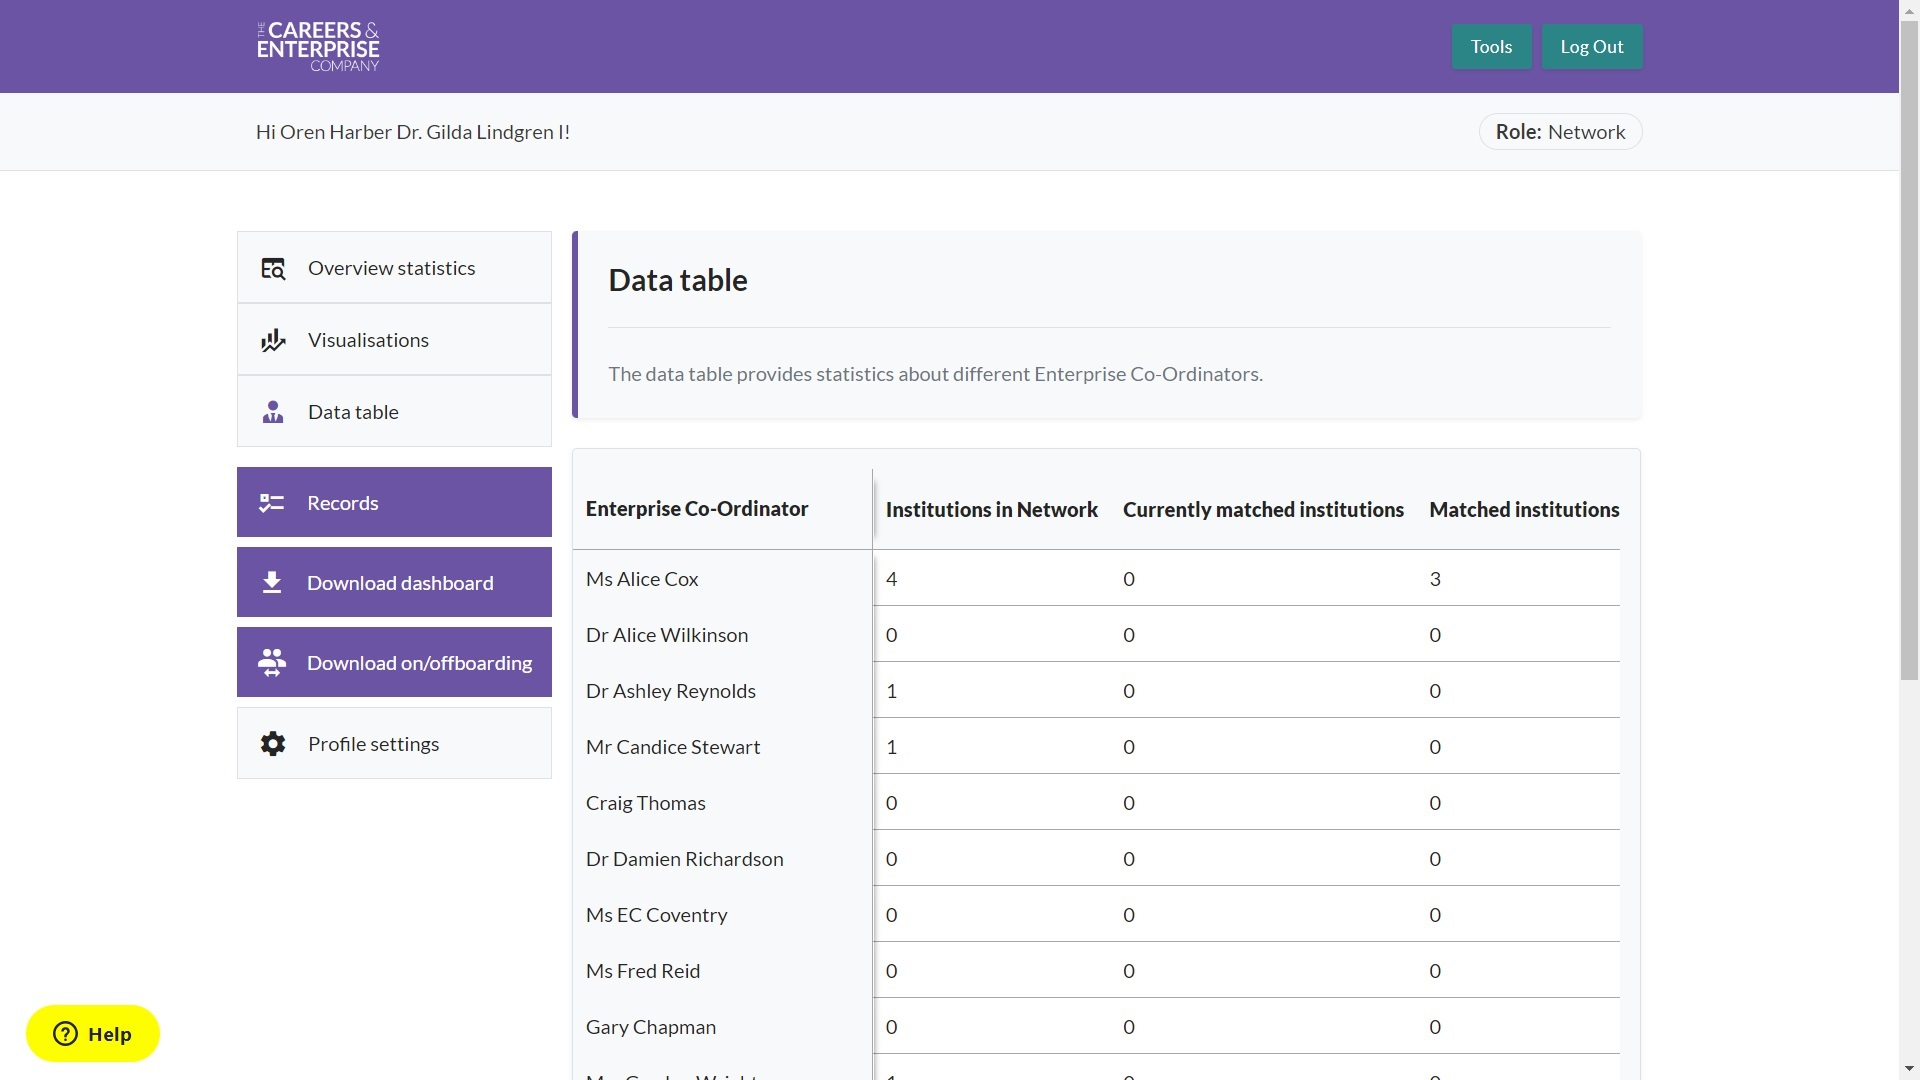Select the Craig Thomas row name
Image resolution: width=1920 pixels, height=1080 pixels.
[646, 803]
